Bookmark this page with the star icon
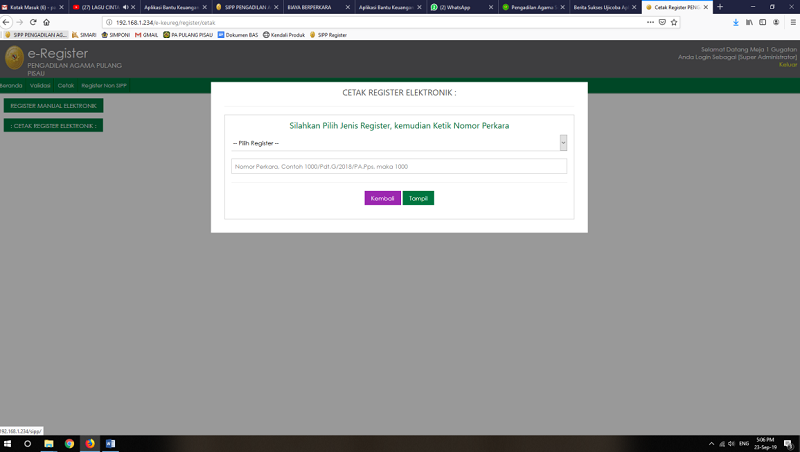 [674, 21]
